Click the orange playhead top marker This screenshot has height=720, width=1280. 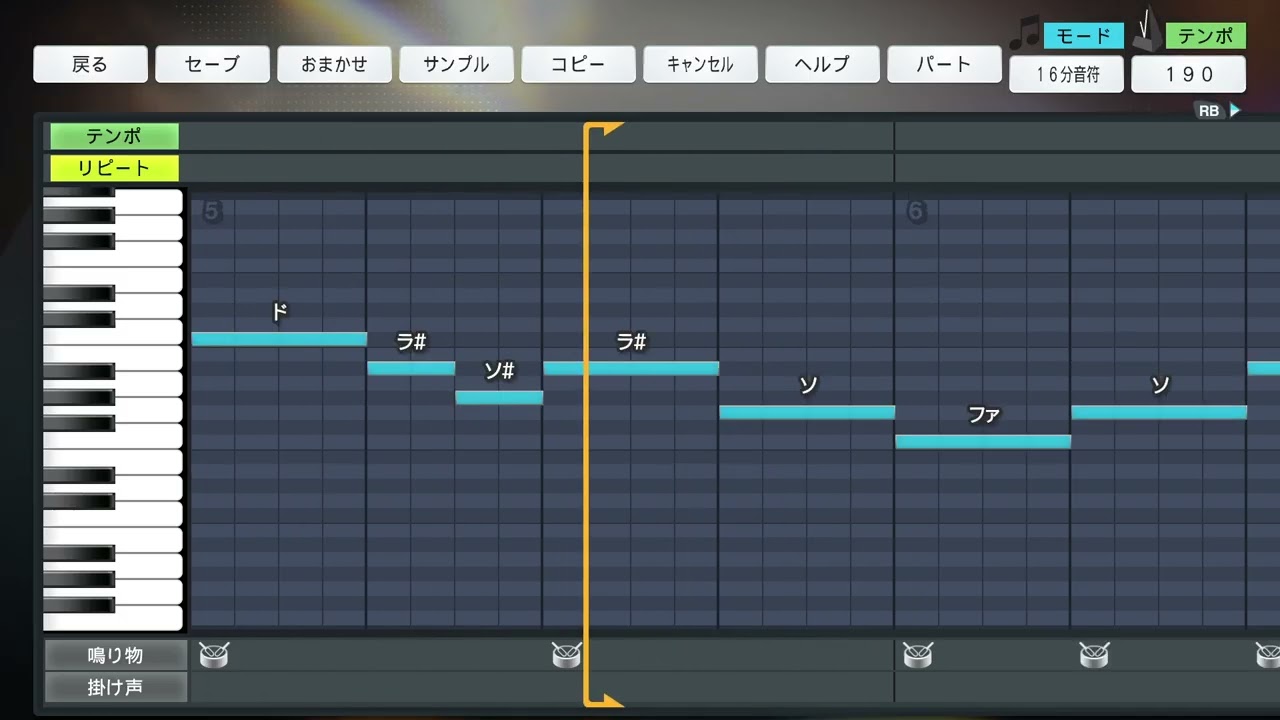pyautogui.click(x=604, y=129)
